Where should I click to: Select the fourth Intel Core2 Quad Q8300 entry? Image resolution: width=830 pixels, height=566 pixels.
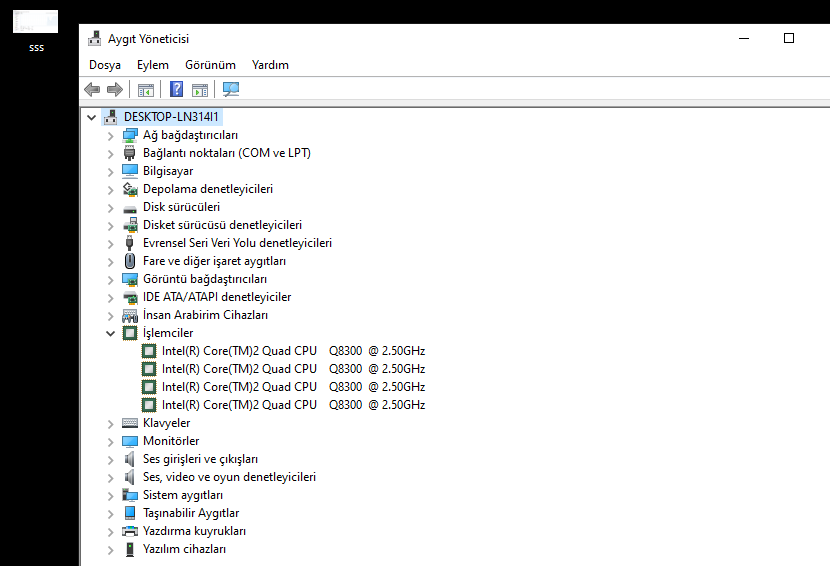coord(293,405)
